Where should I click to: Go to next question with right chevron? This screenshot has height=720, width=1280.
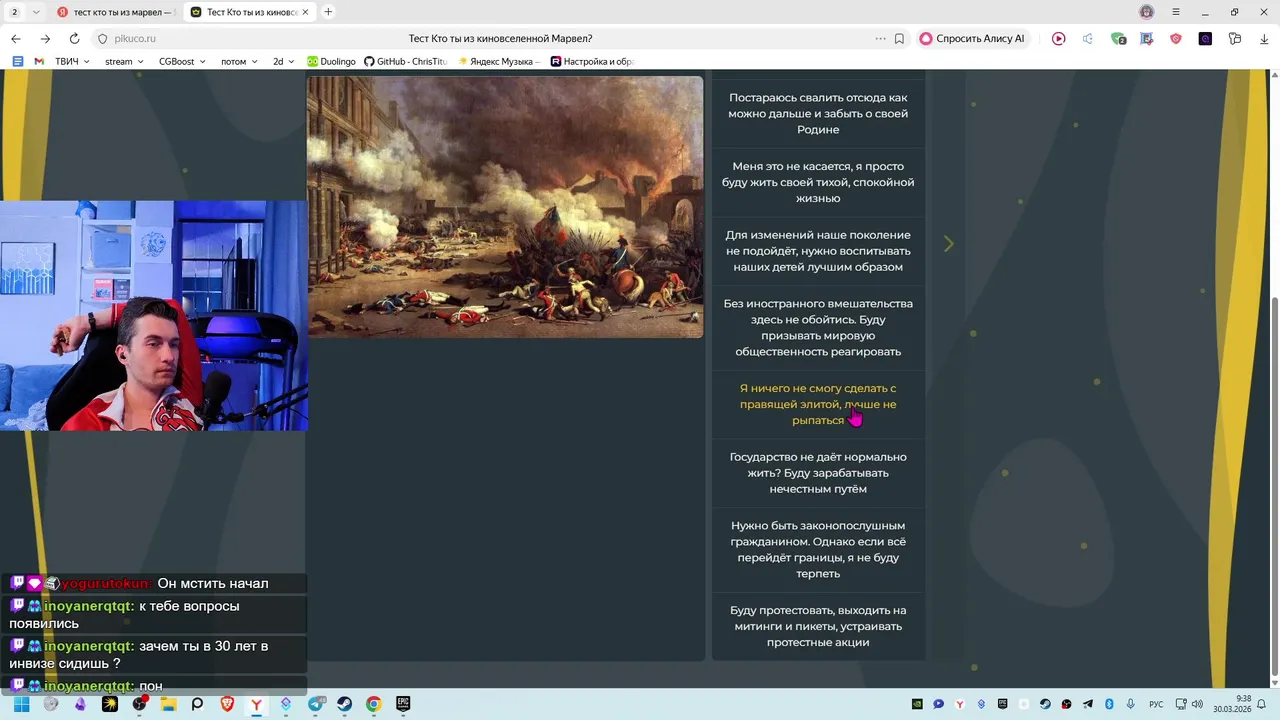[x=949, y=243]
